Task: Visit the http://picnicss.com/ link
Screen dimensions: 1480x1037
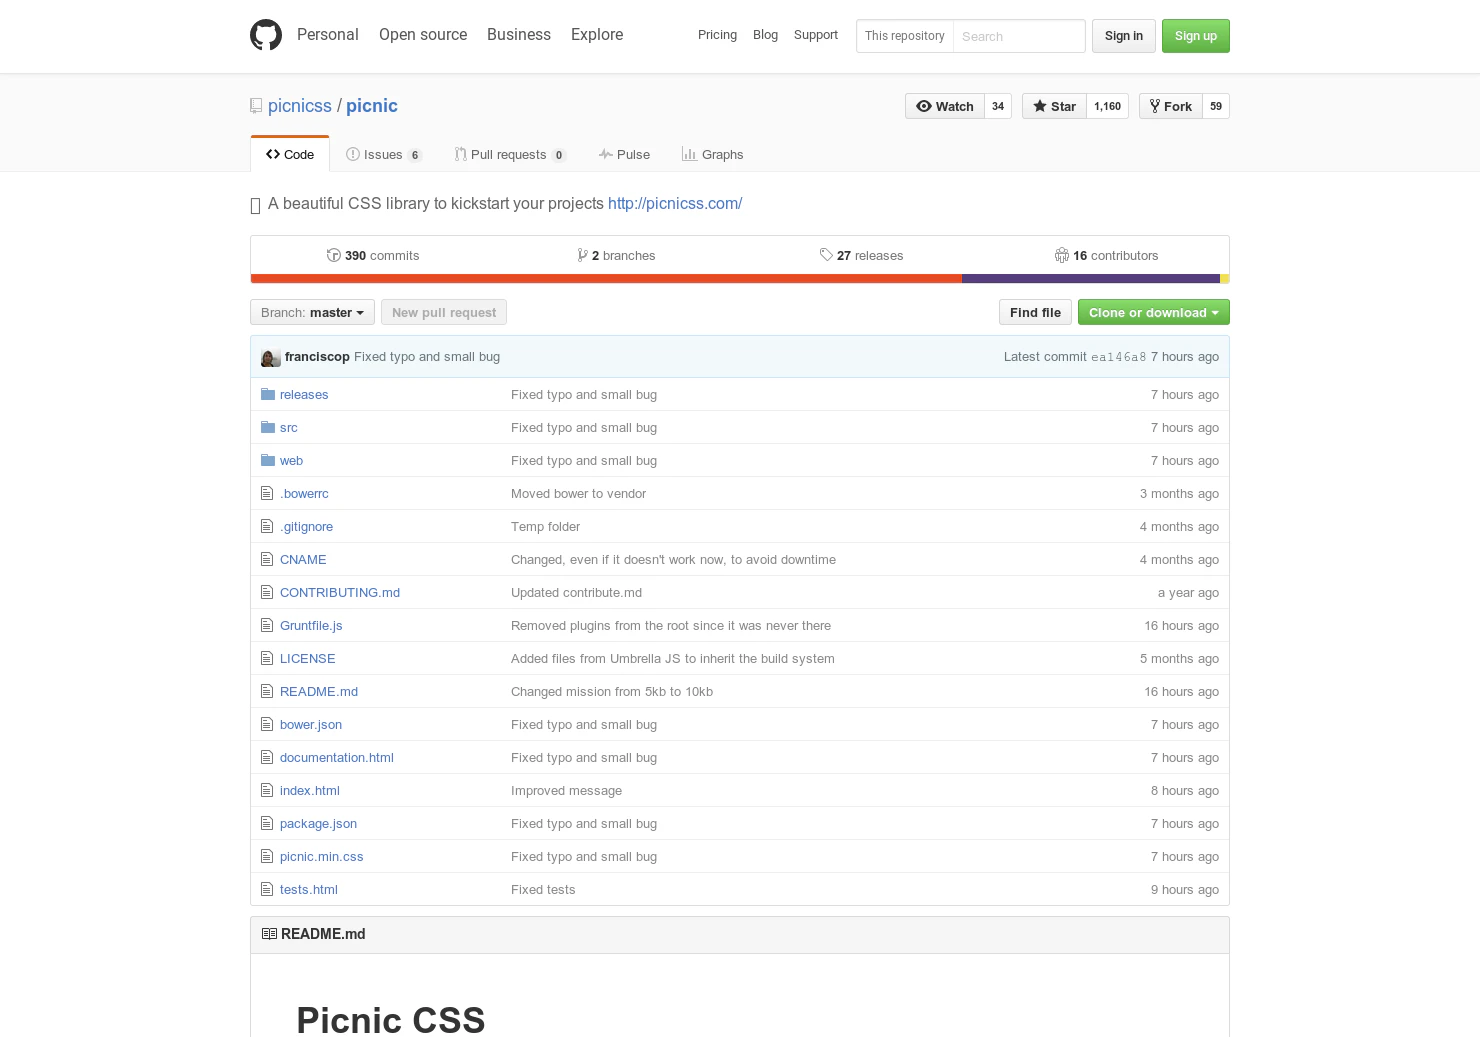Action: point(675,203)
